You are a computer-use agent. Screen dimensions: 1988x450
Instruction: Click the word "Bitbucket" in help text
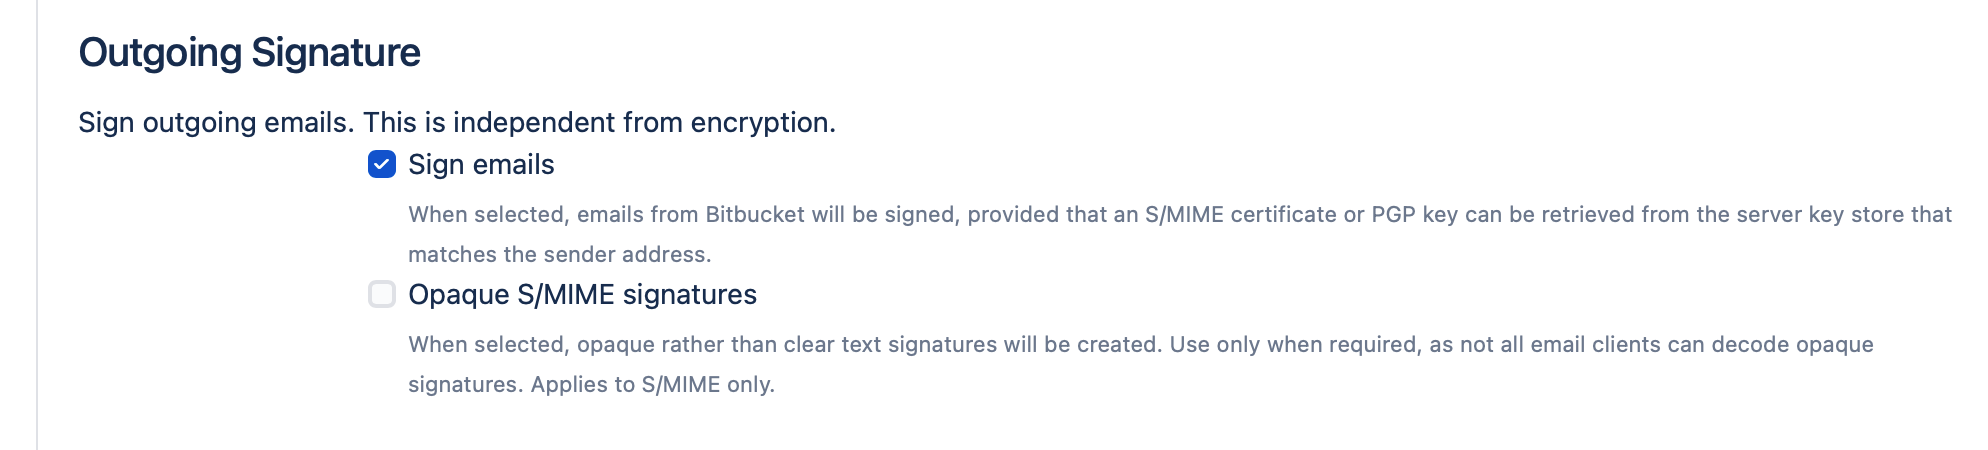754,215
